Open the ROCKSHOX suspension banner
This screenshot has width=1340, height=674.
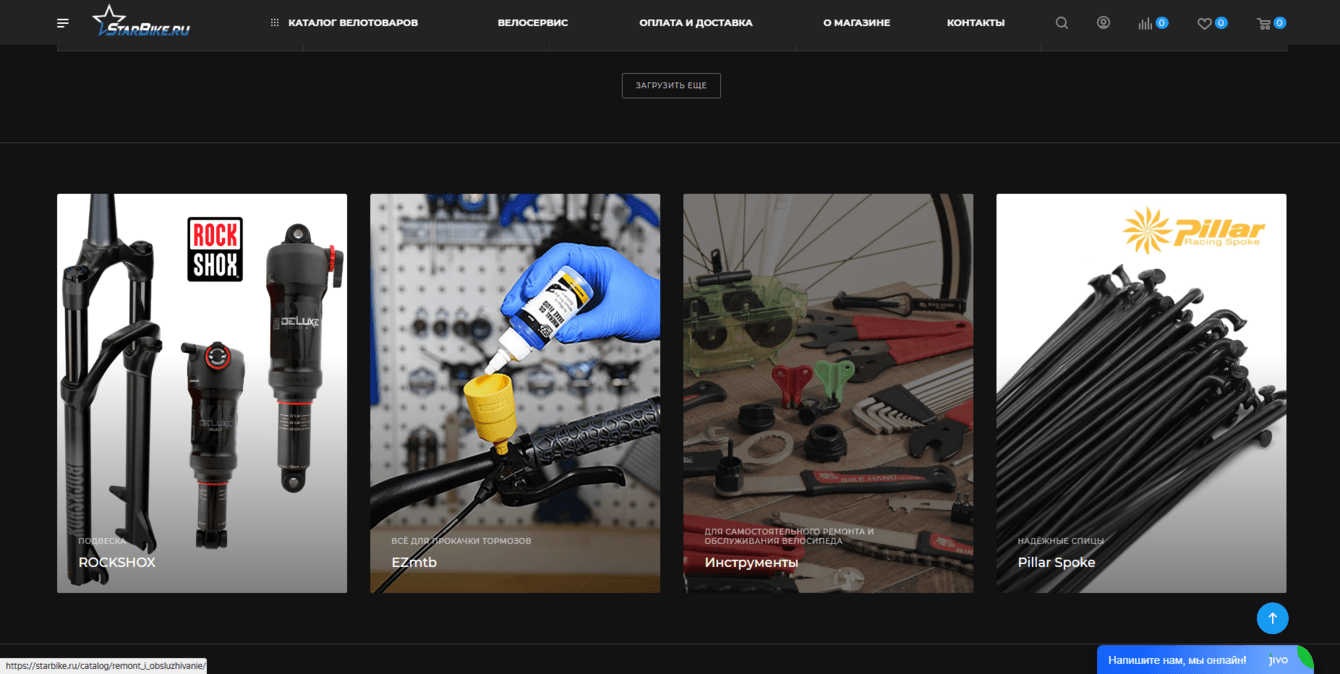point(202,393)
